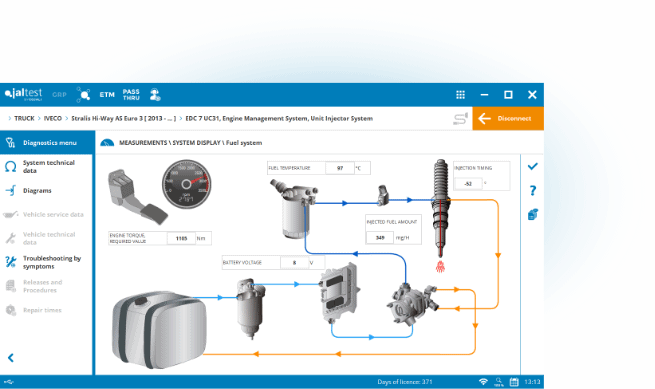Click the support agent headset icon

(155, 95)
